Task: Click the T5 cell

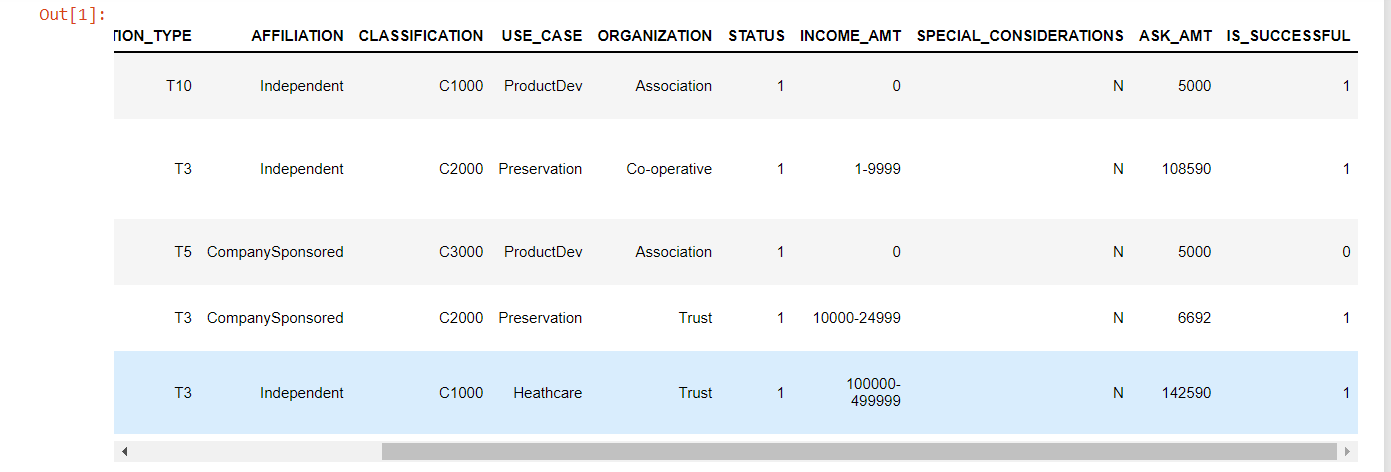Action: point(183,252)
